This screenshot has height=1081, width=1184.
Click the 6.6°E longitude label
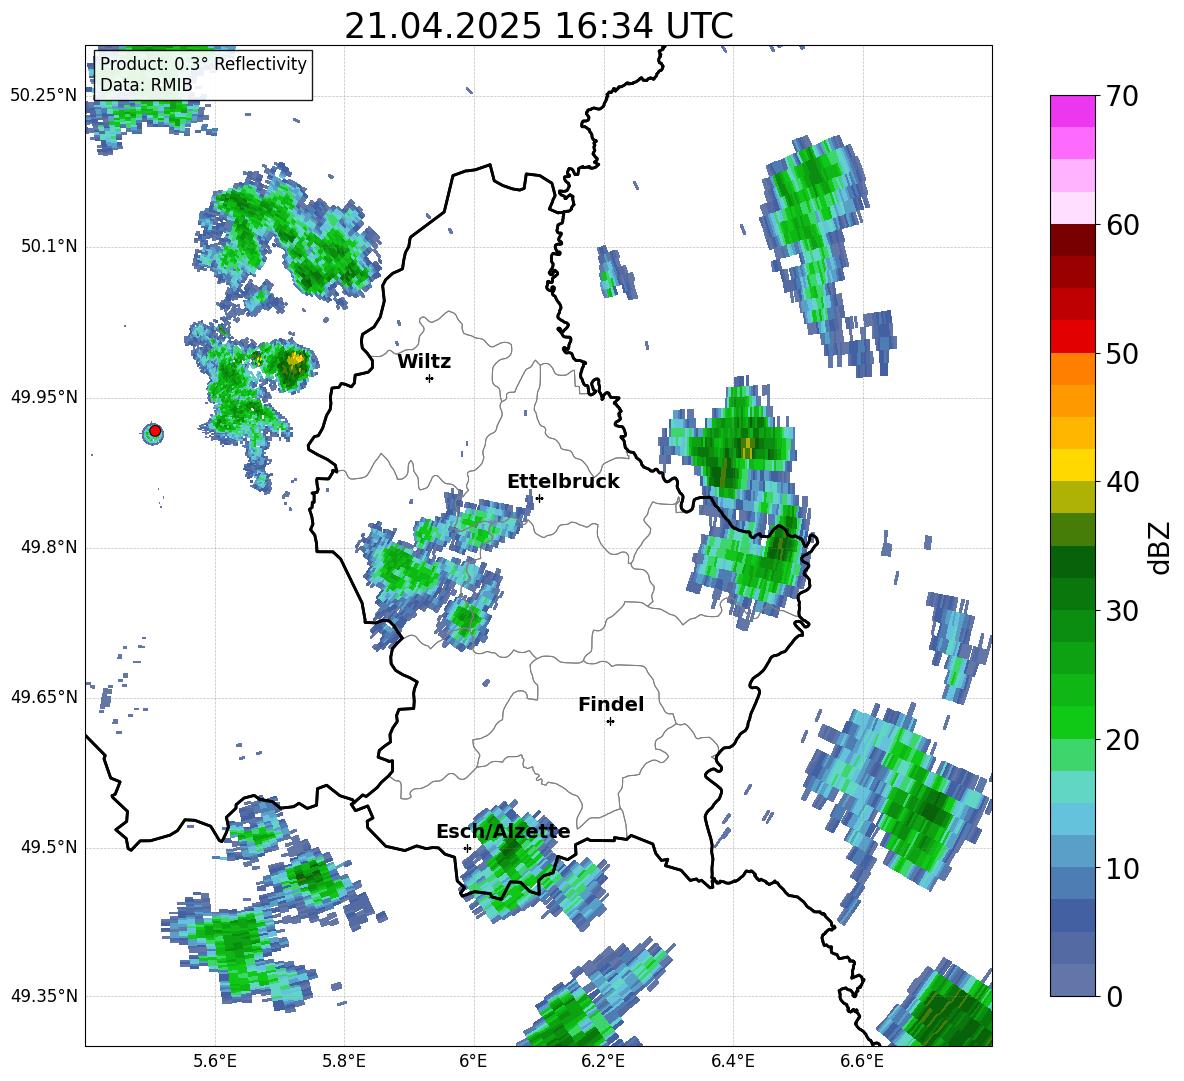pyautogui.click(x=862, y=1061)
